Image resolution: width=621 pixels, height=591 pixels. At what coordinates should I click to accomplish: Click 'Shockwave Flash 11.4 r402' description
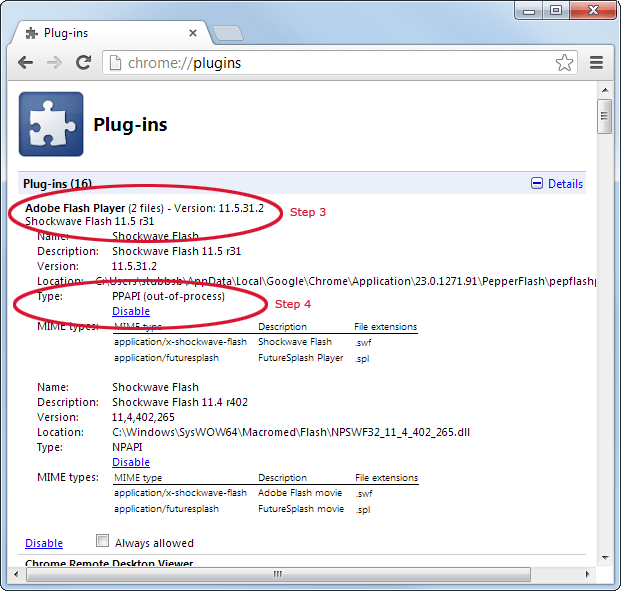click(180, 402)
